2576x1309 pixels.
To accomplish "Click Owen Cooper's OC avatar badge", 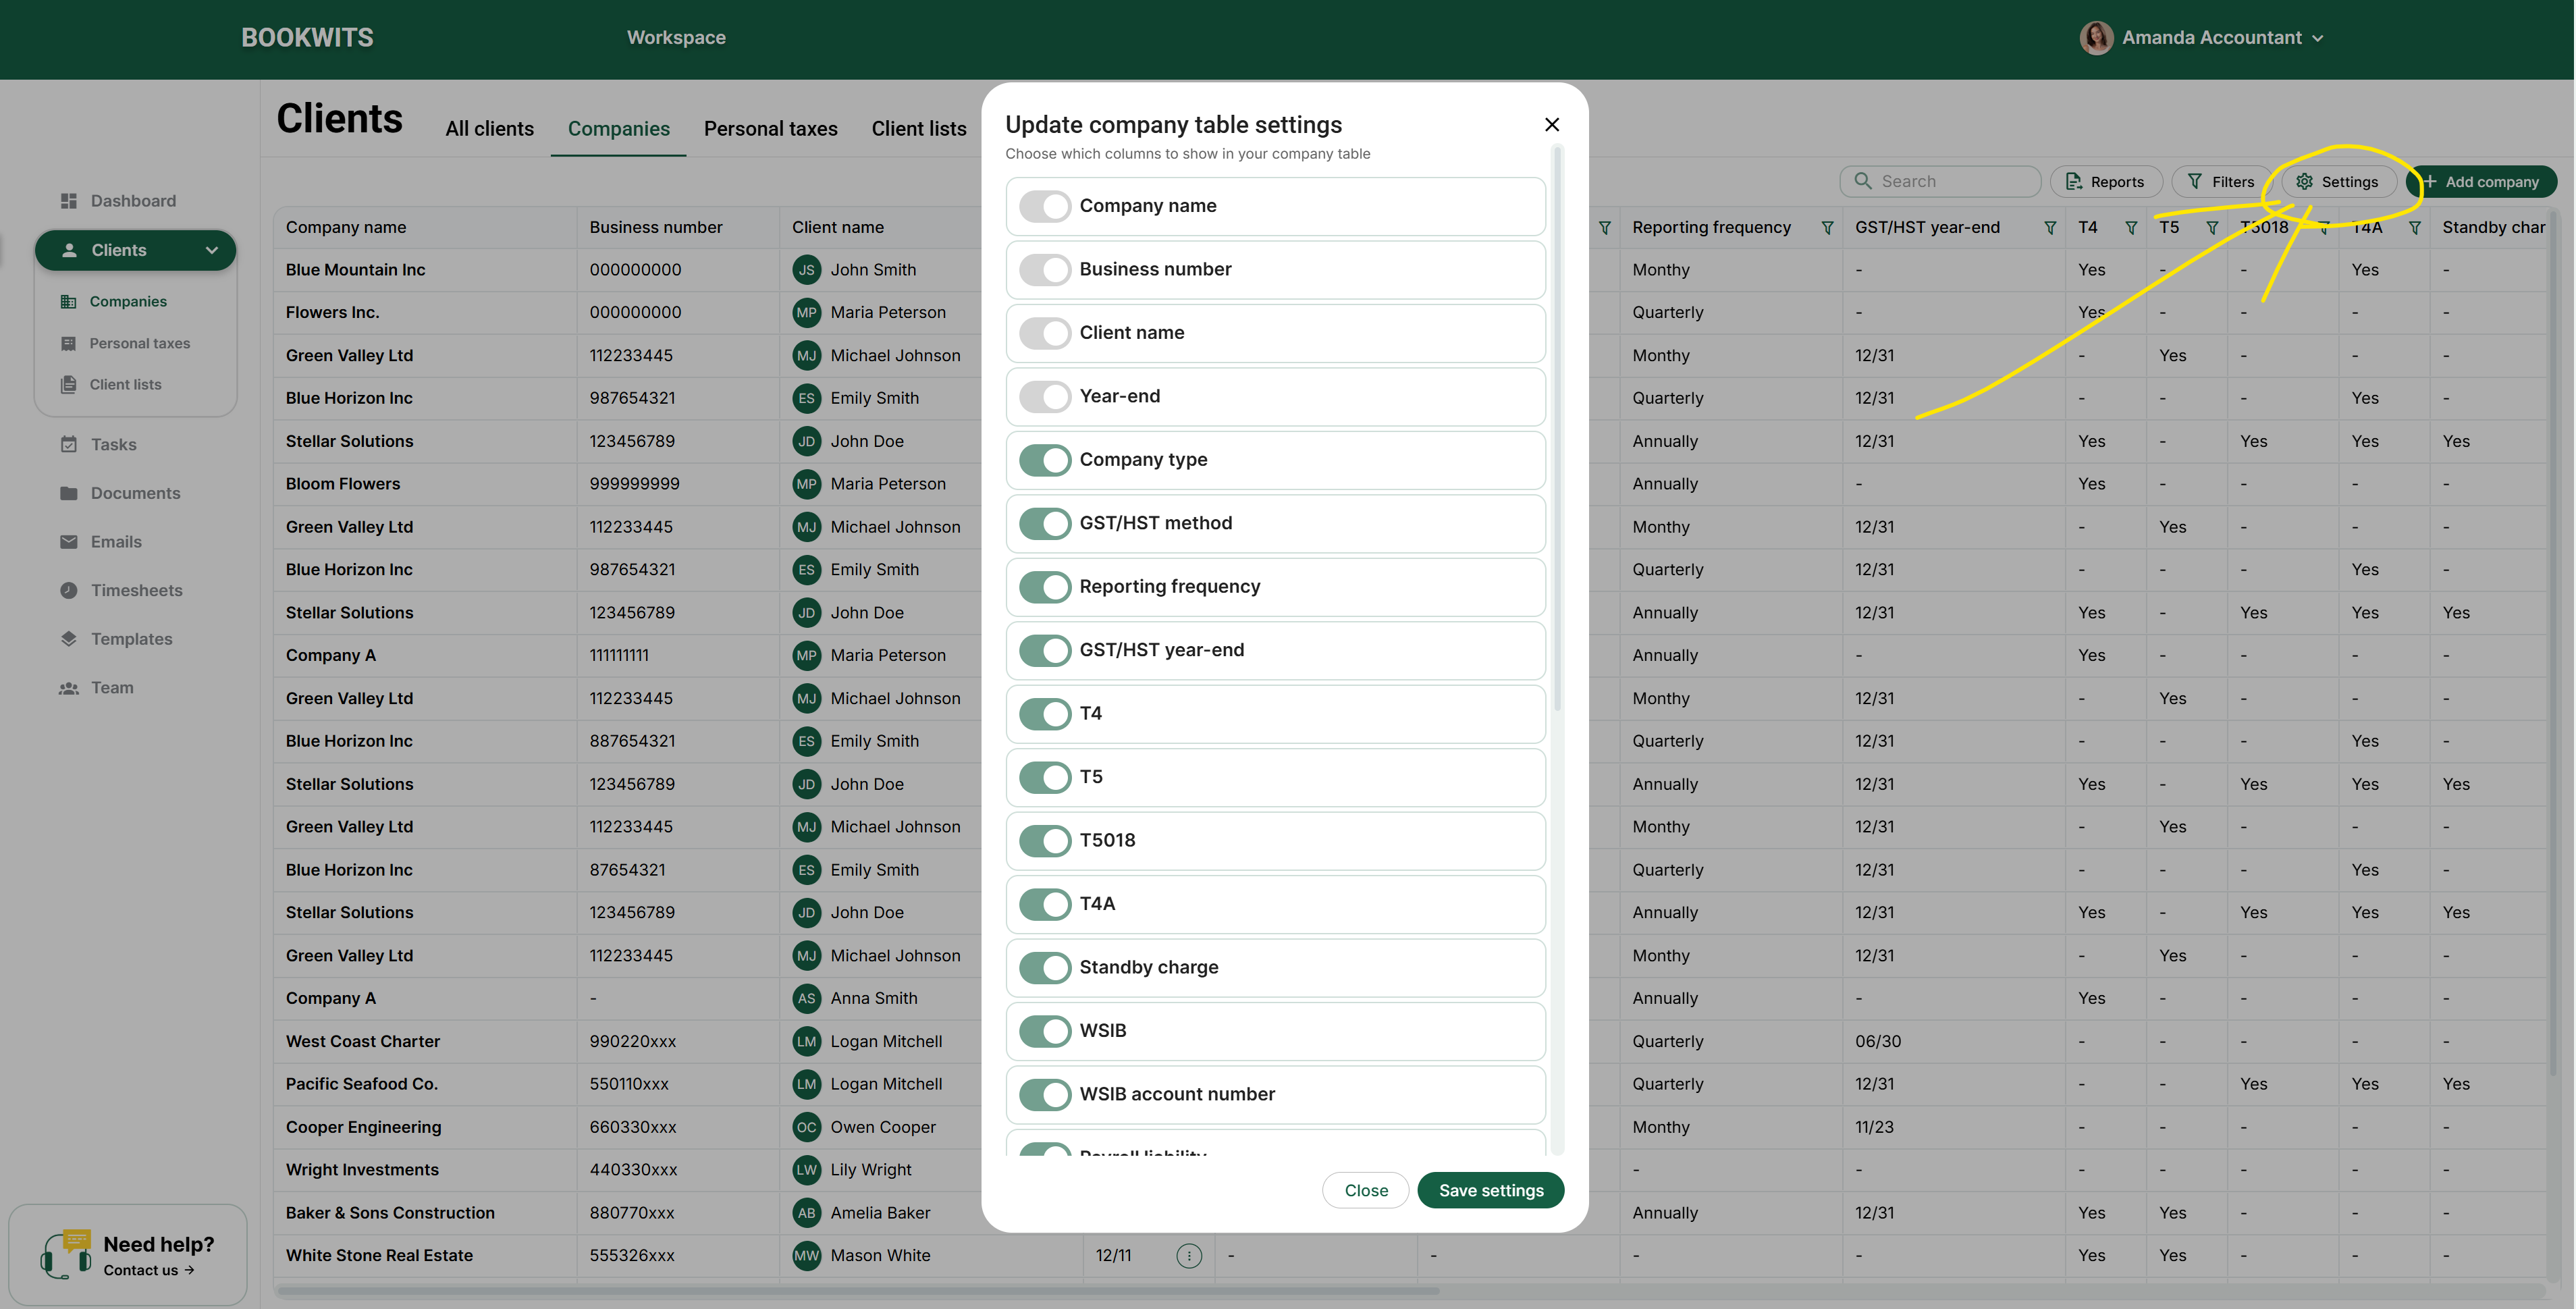I will 806,1127.
